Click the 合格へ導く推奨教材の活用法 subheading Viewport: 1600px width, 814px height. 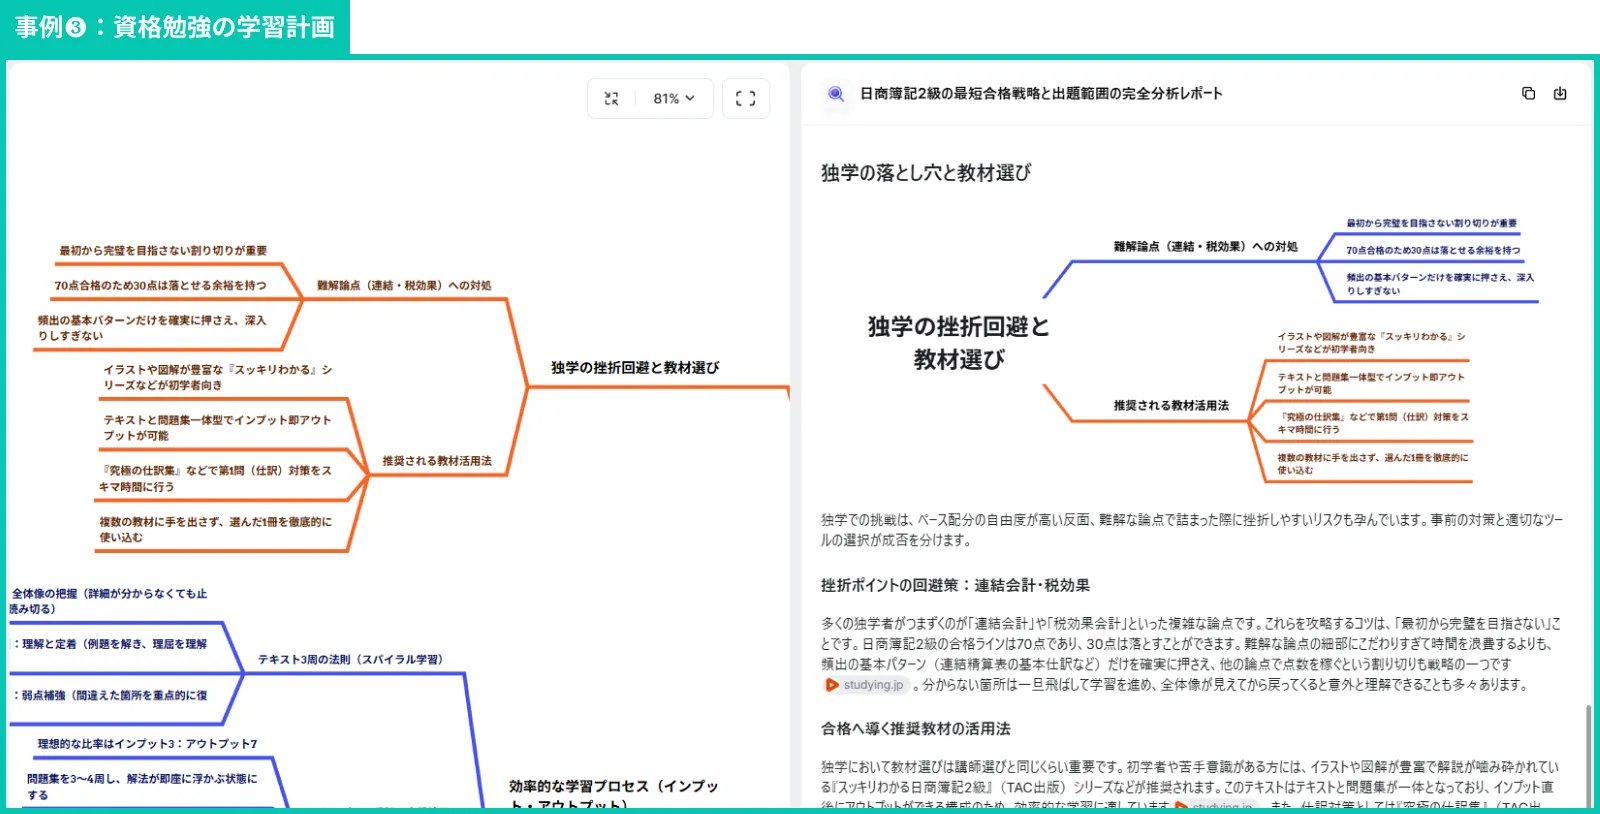(x=915, y=729)
